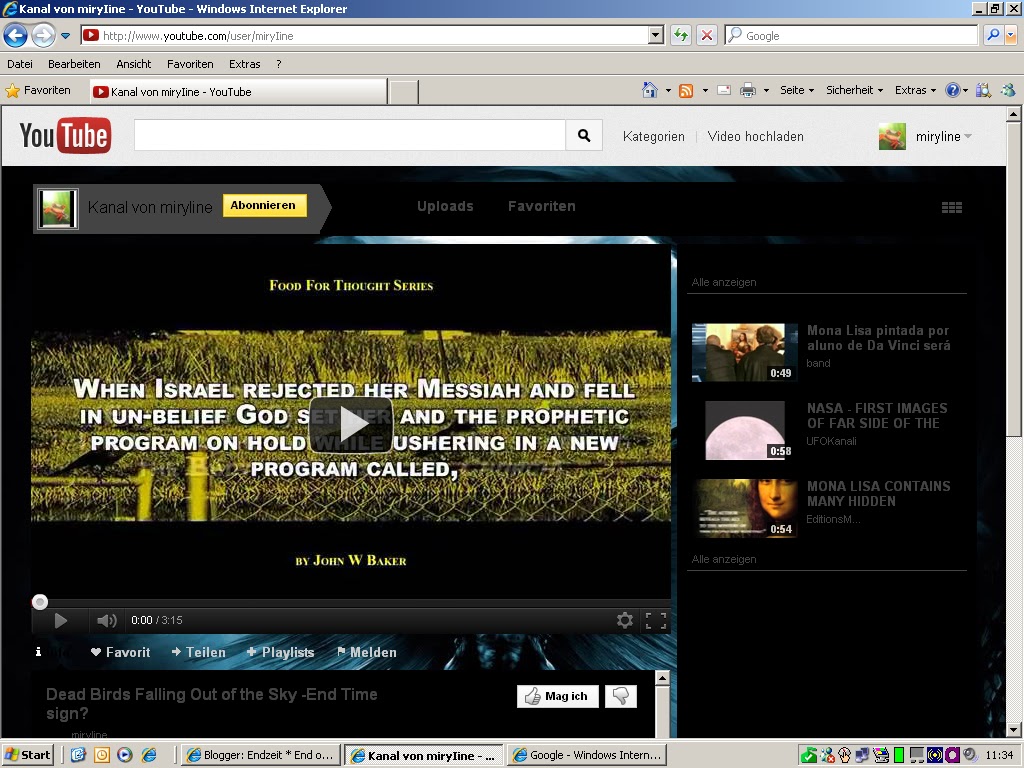Switch to Blogger Endzeit taskbar window
1024x768 pixels.
(x=260, y=755)
